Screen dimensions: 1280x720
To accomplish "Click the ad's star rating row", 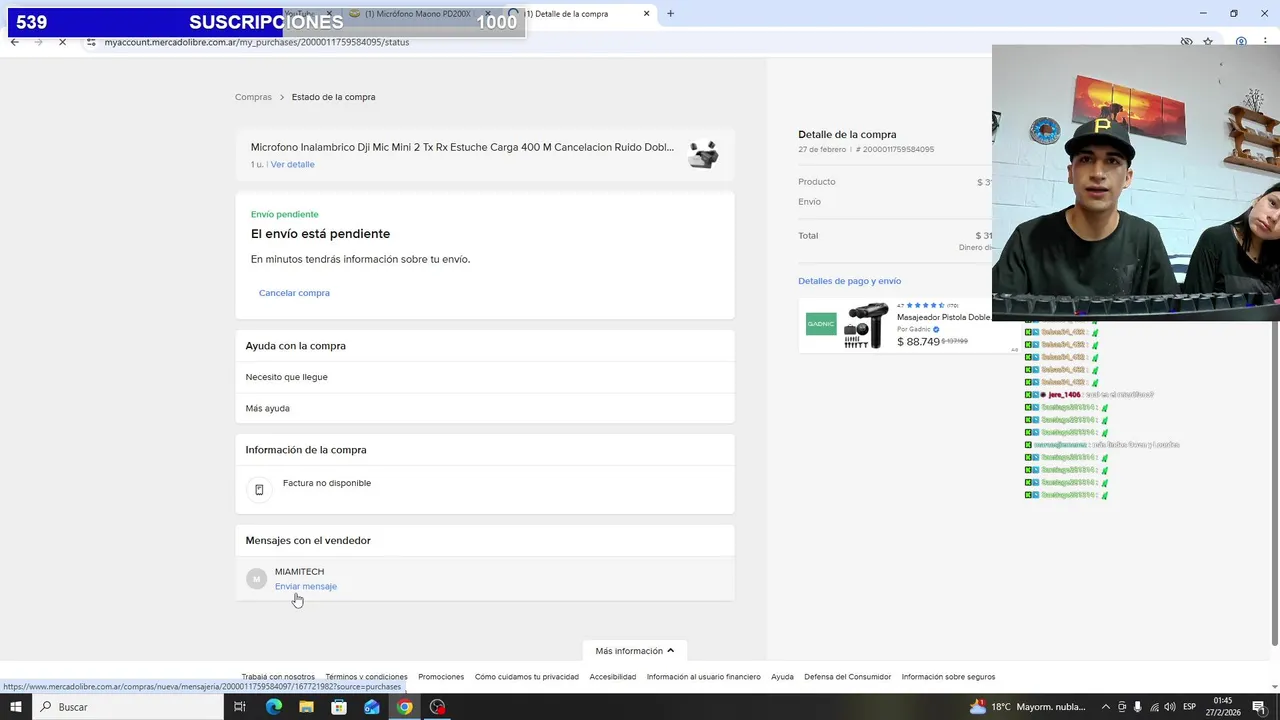I will pyautogui.click(x=927, y=305).
